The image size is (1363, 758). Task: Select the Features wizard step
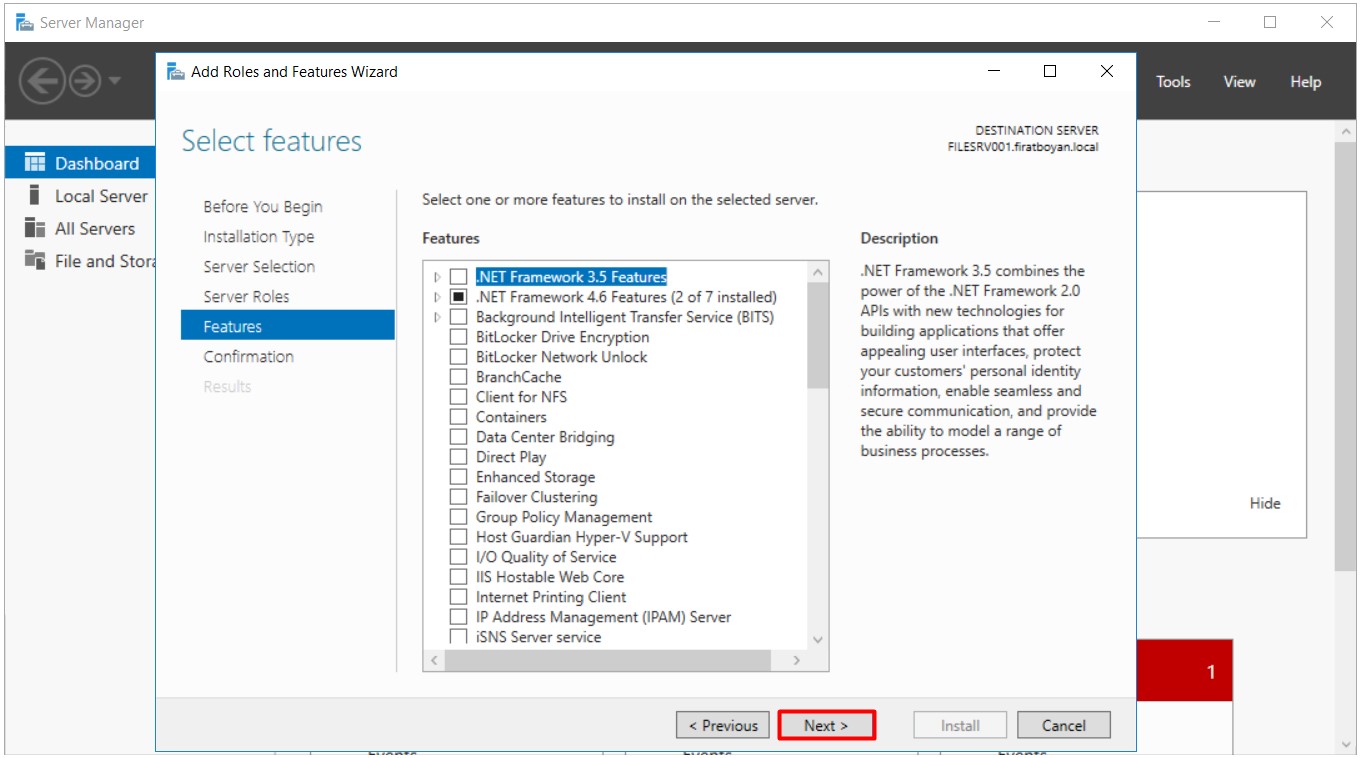[288, 326]
